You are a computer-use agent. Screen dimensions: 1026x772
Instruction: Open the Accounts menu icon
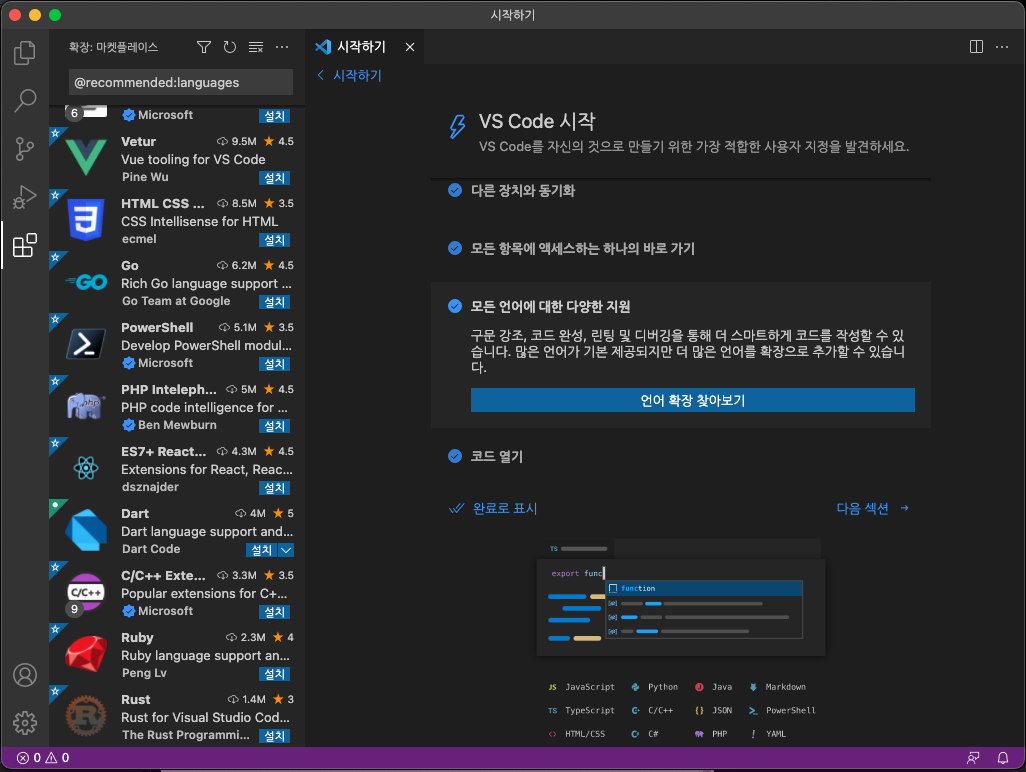(x=25, y=675)
